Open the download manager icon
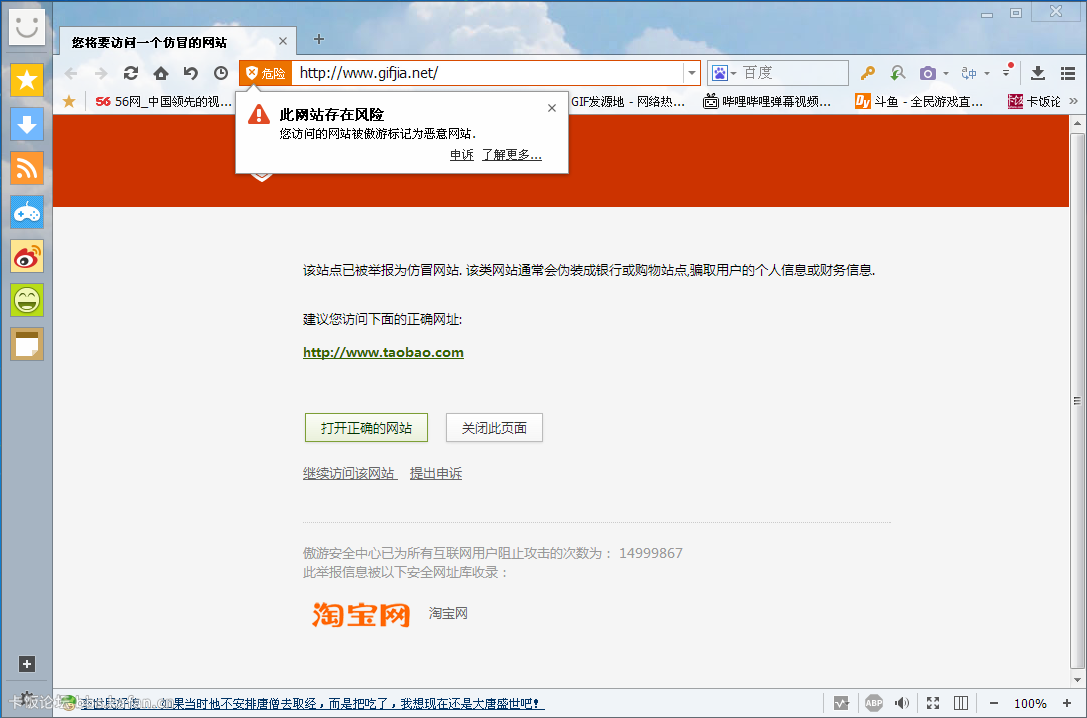This screenshot has height=718, width=1087. pyautogui.click(x=1038, y=73)
